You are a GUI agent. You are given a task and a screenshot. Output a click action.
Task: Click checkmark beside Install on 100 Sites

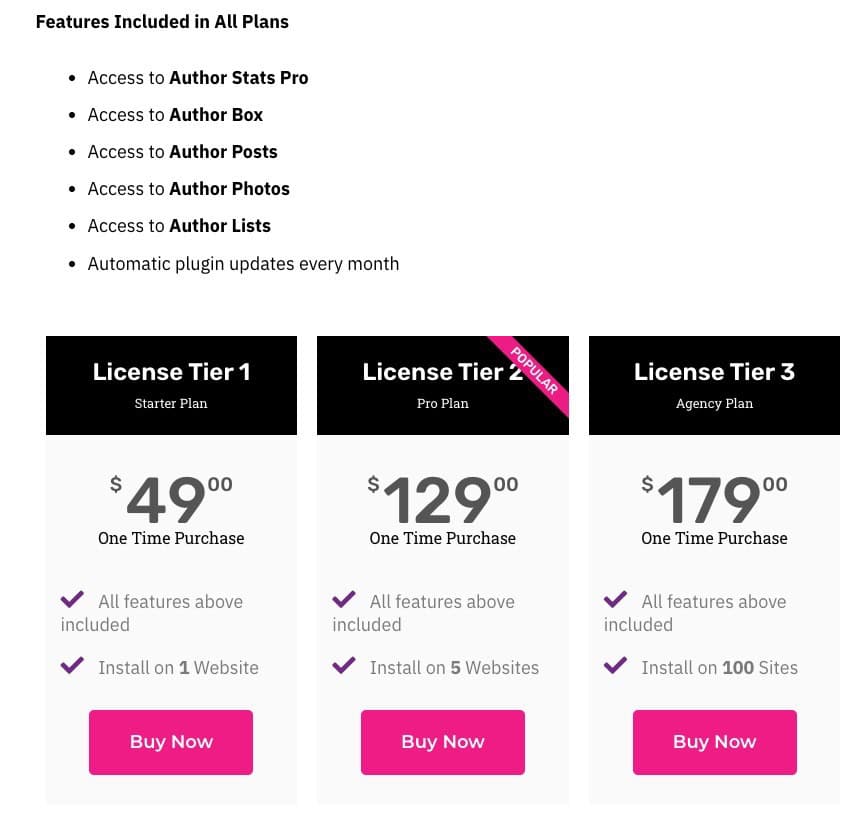[x=615, y=665]
